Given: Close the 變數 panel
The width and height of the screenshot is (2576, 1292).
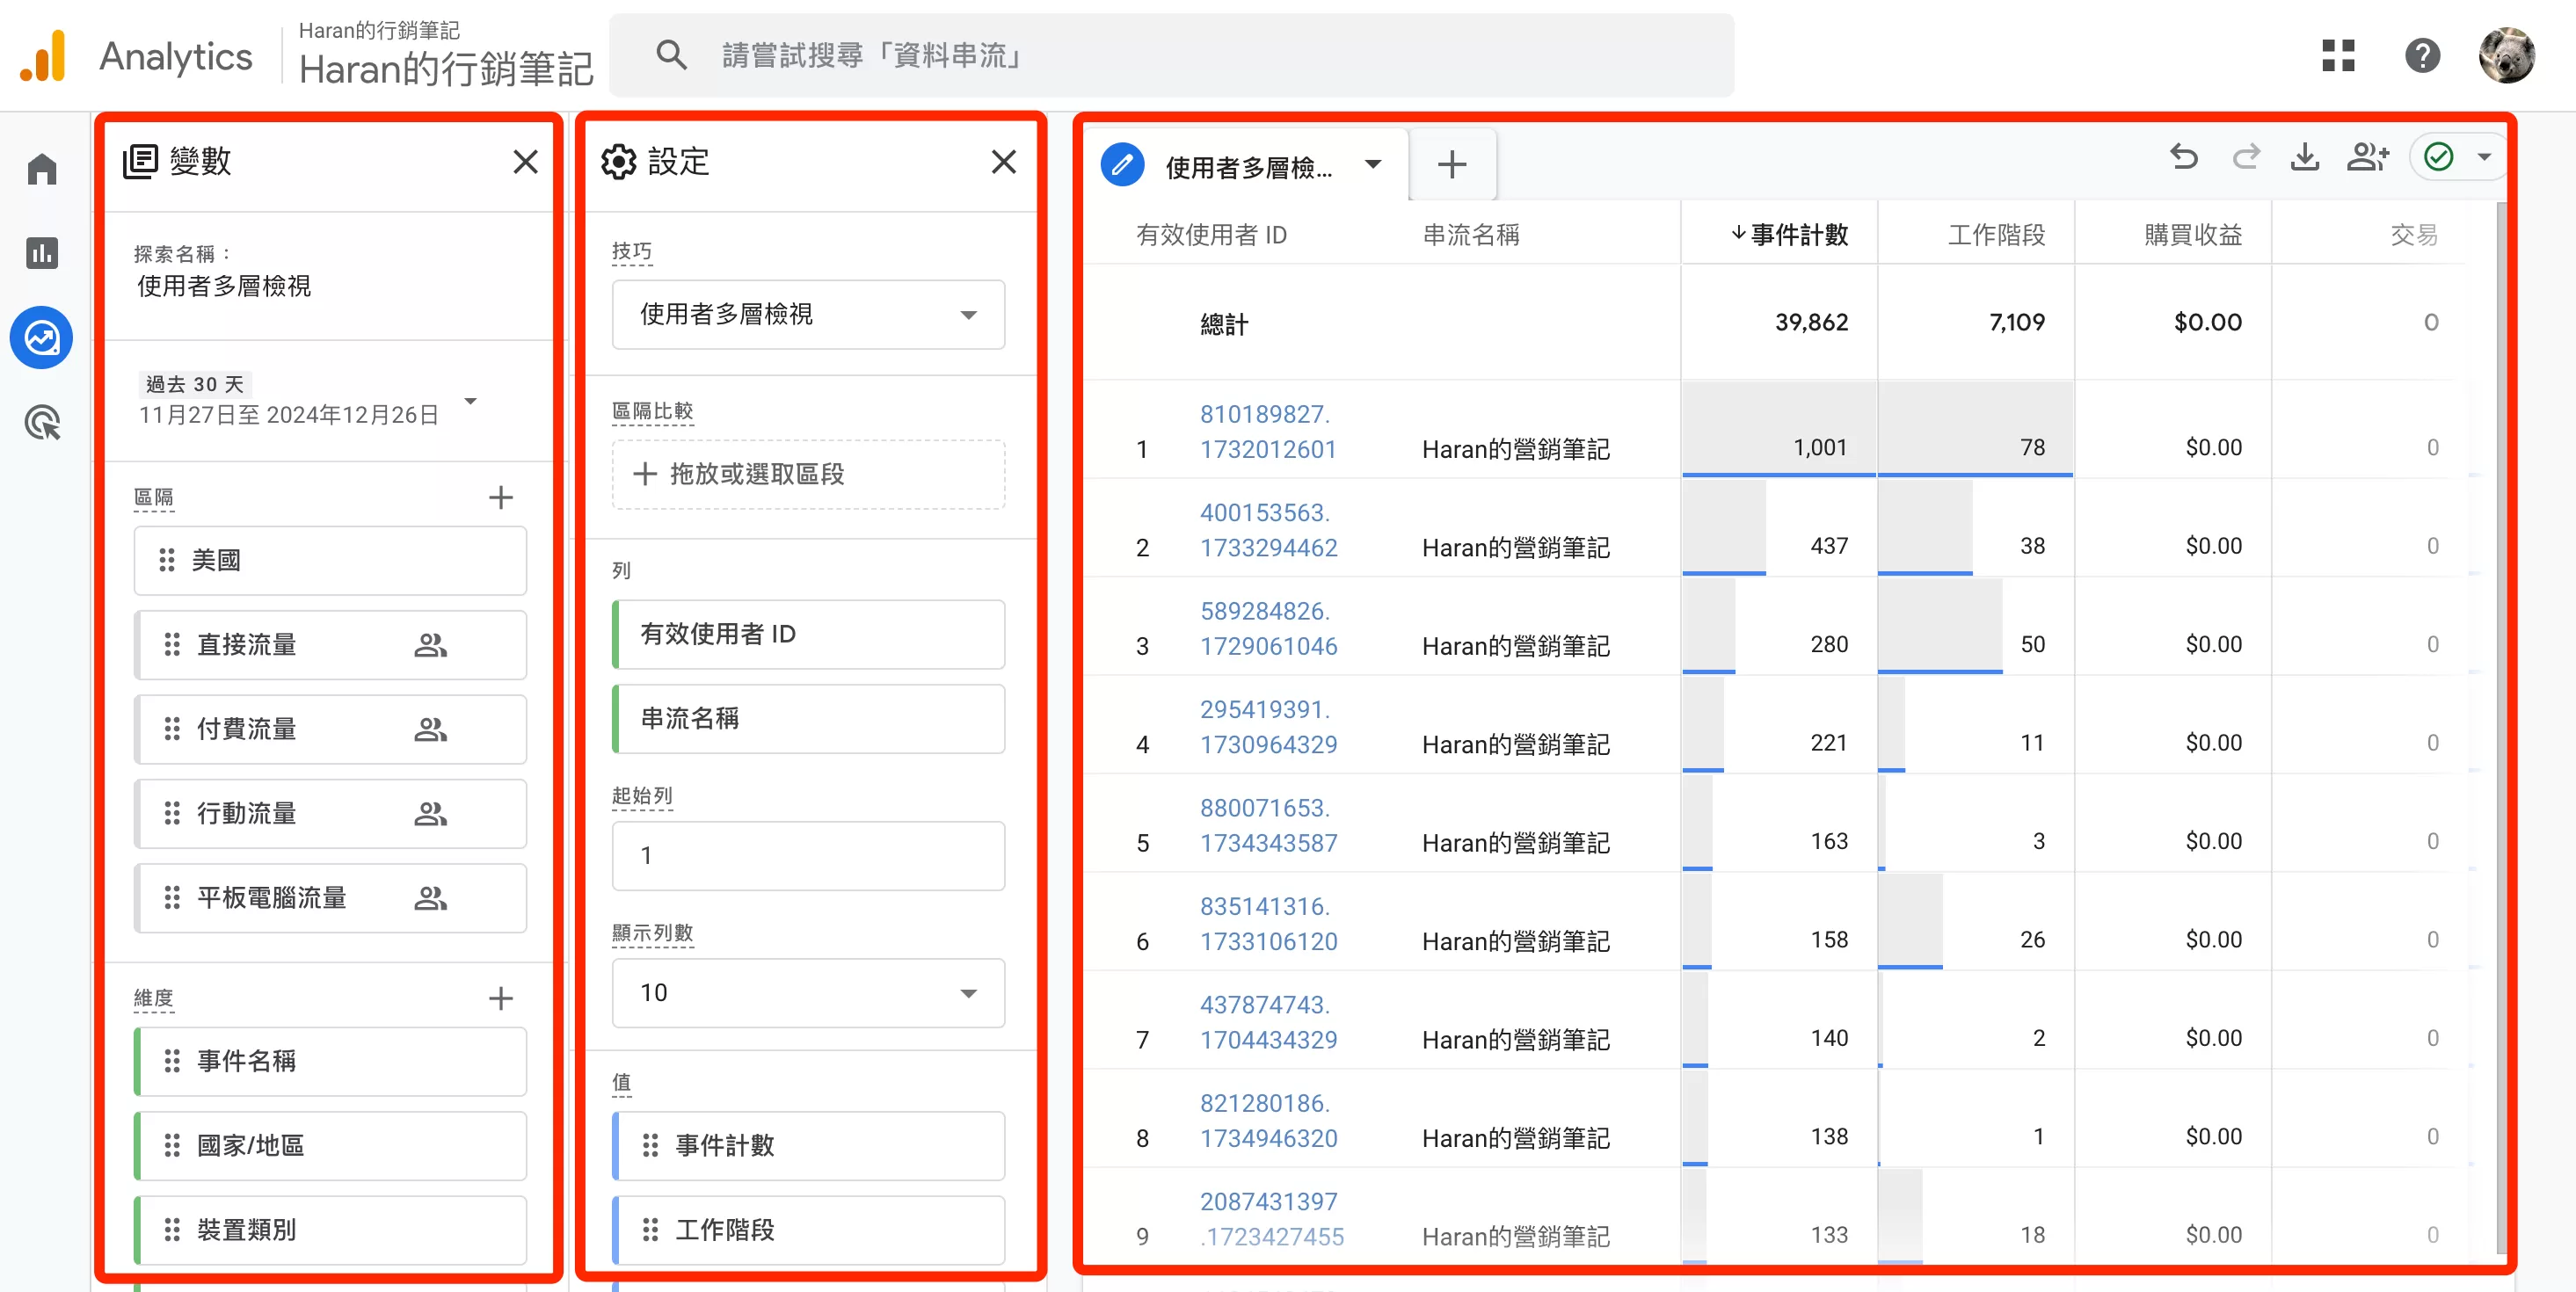Looking at the screenshot, I should pos(525,161).
